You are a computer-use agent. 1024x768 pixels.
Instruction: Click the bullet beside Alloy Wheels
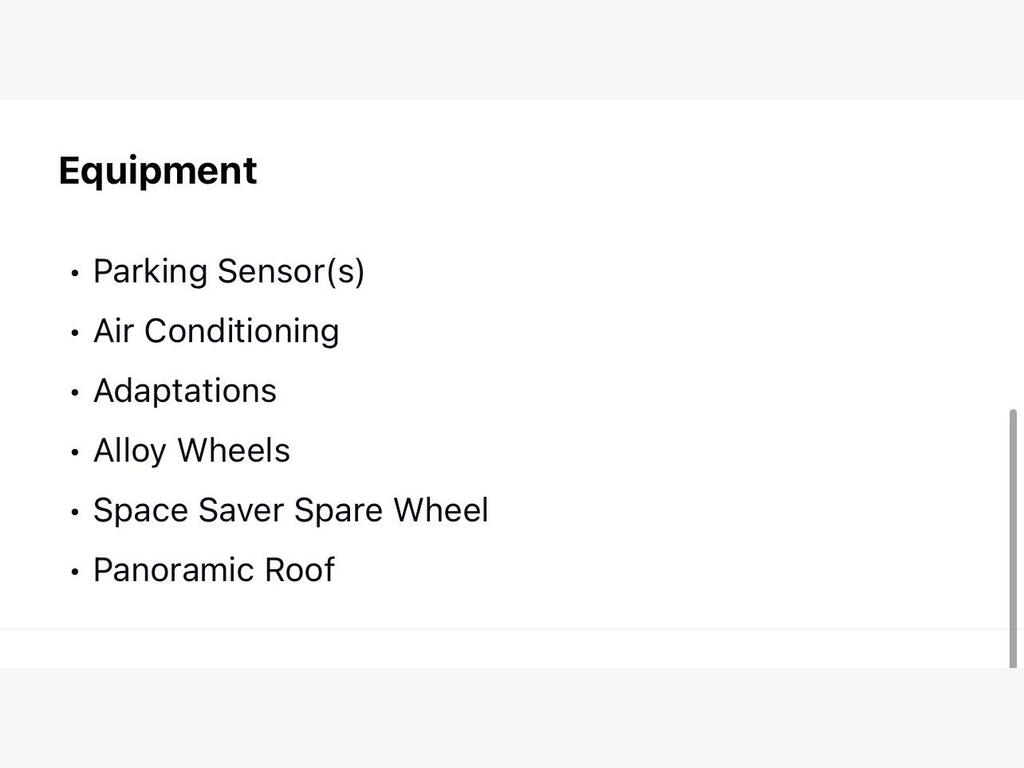(74, 453)
